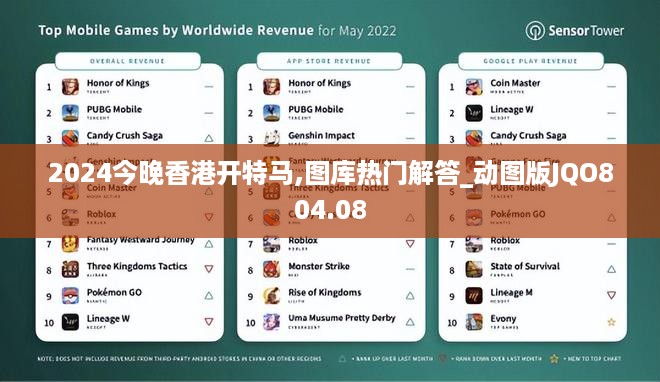Select the Google Play Revenue tab header
Viewport: 660px width, 382px height.
click(531, 61)
